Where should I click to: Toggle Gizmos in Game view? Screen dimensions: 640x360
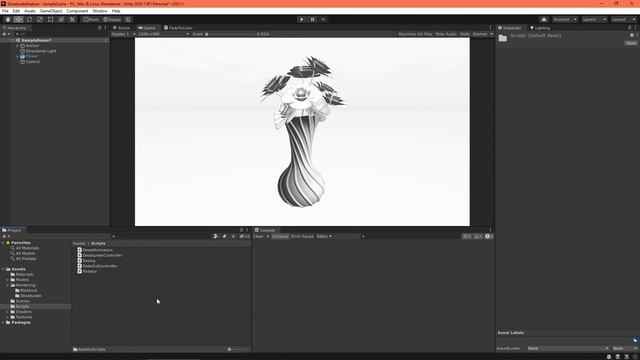coord(480,34)
